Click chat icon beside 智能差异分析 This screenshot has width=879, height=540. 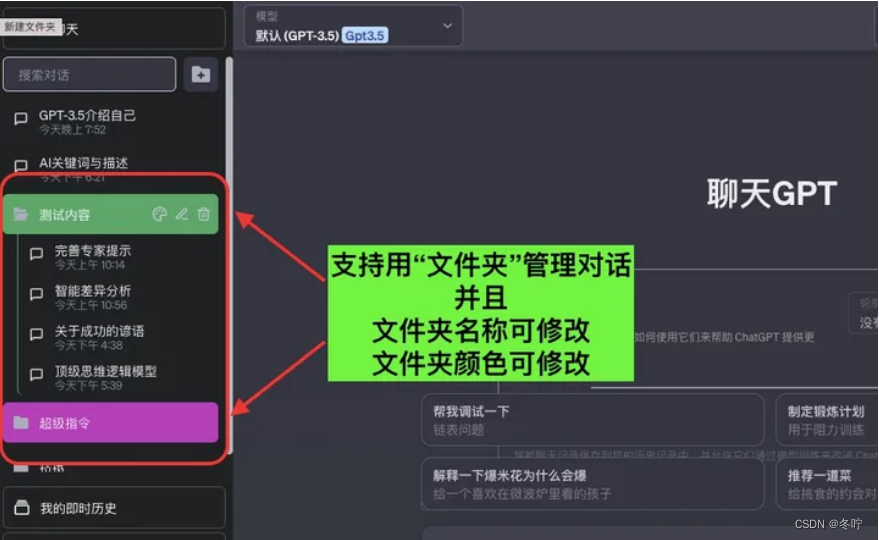(x=36, y=294)
